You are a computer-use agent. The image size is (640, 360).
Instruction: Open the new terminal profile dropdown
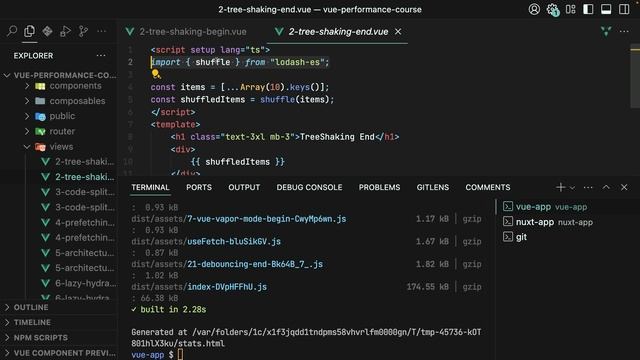point(572,188)
